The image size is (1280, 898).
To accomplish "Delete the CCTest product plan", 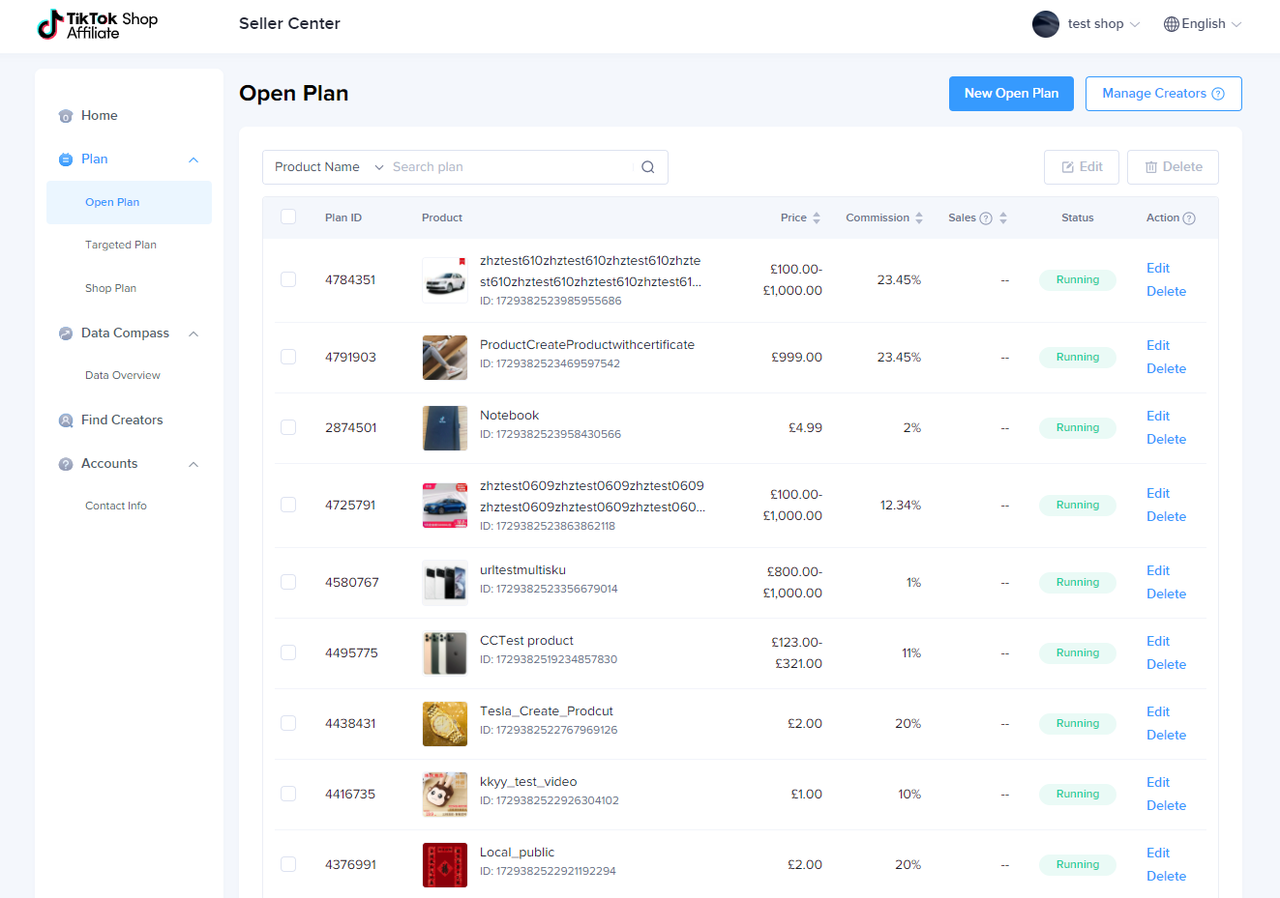I will click(1165, 664).
